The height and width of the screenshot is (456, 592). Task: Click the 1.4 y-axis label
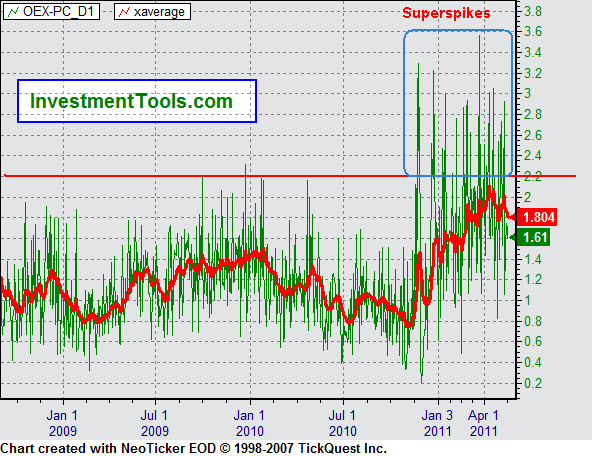click(x=533, y=259)
